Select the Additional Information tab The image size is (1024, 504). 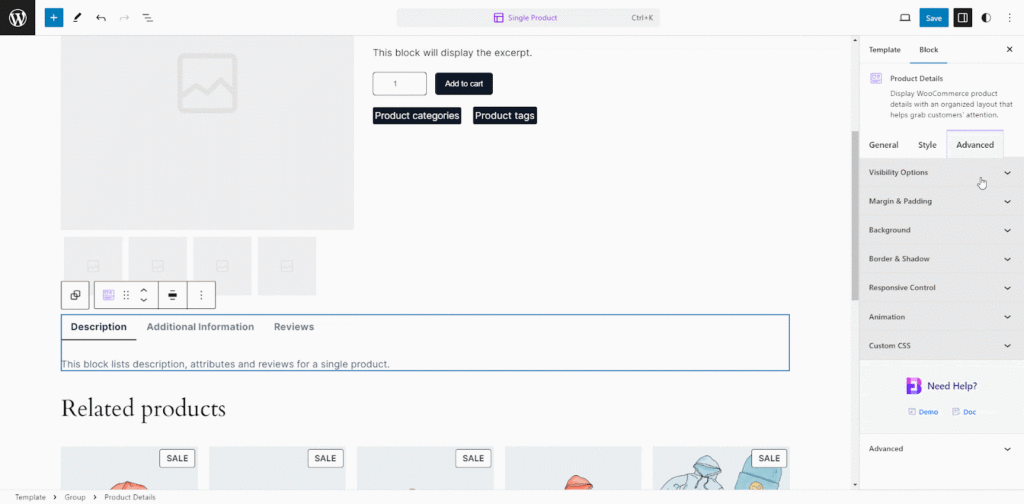point(200,327)
